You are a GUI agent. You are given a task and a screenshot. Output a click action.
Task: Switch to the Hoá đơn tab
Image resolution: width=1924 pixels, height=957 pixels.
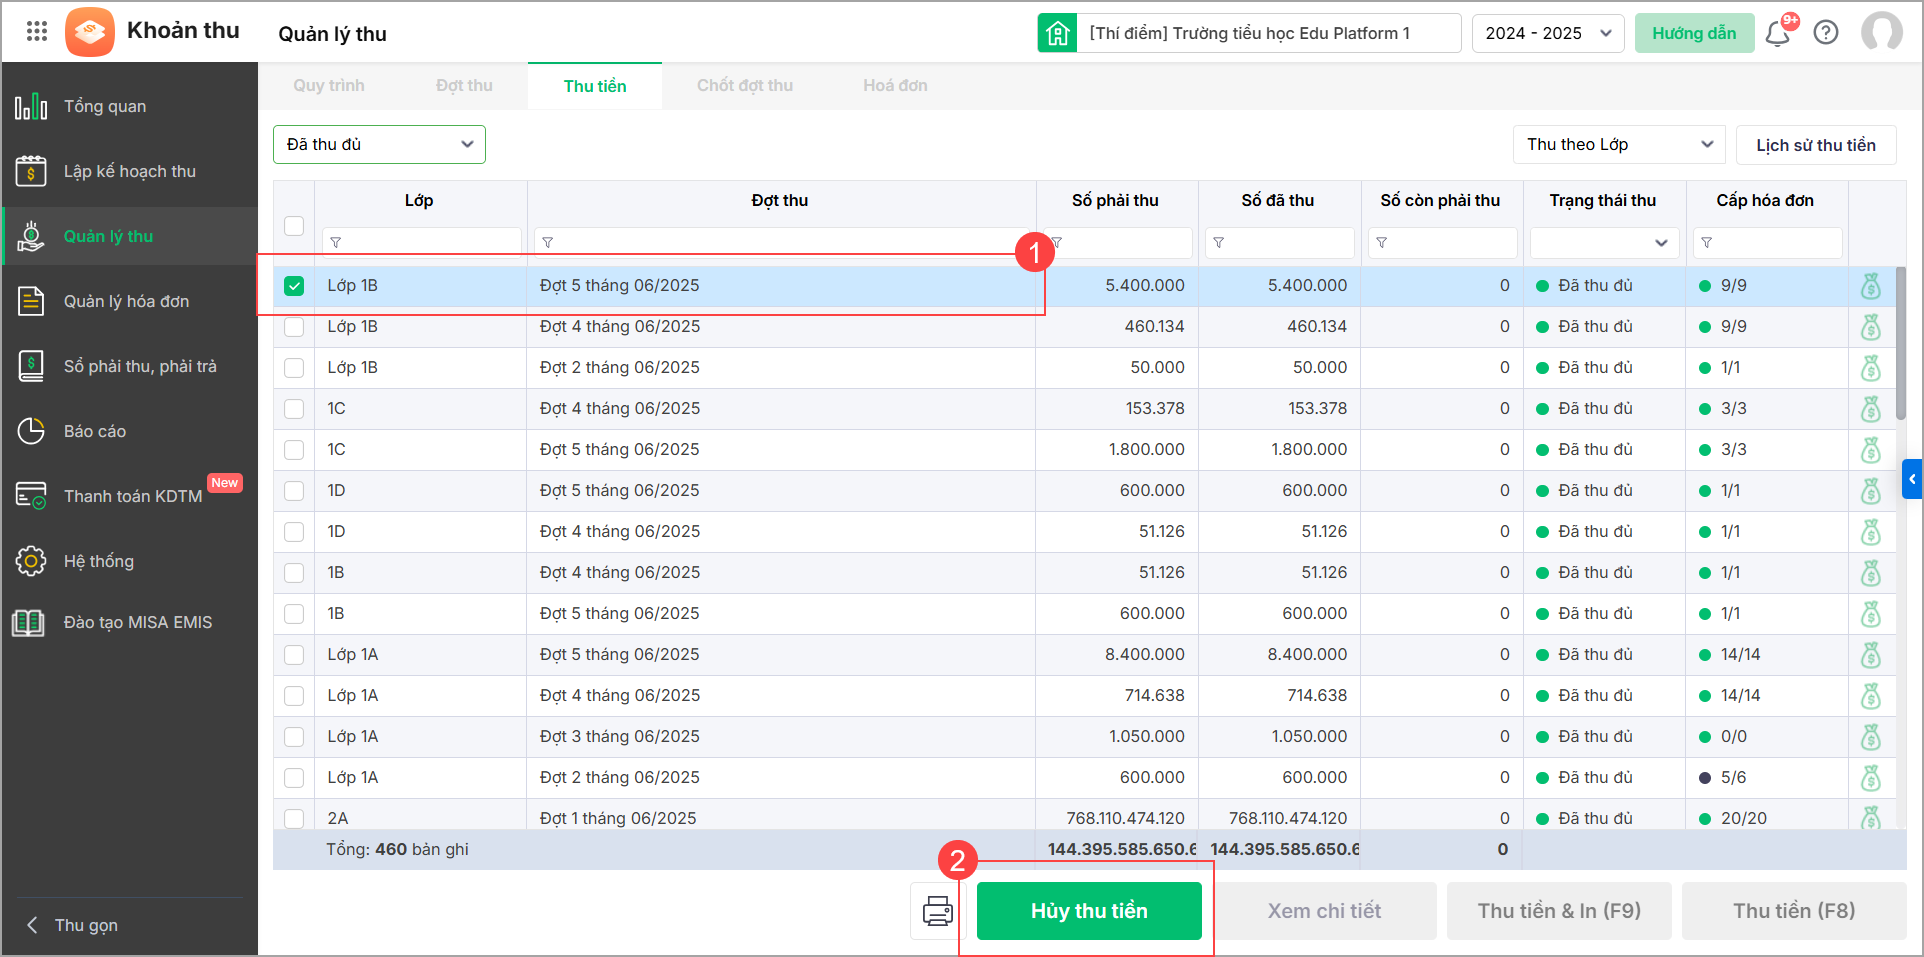(x=895, y=86)
